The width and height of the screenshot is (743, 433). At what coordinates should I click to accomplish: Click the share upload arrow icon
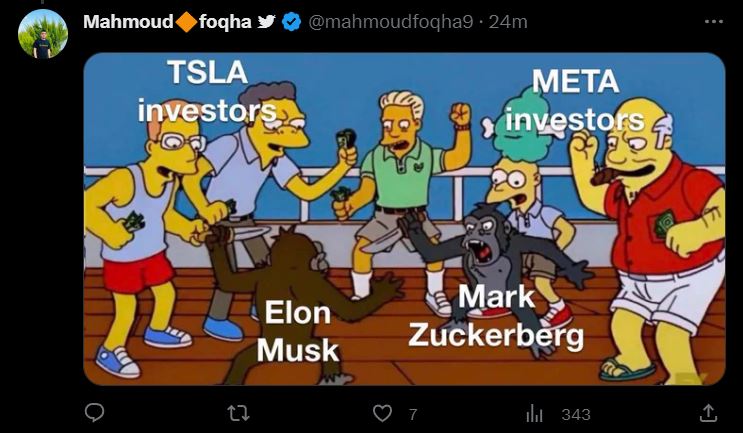pos(708,413)
